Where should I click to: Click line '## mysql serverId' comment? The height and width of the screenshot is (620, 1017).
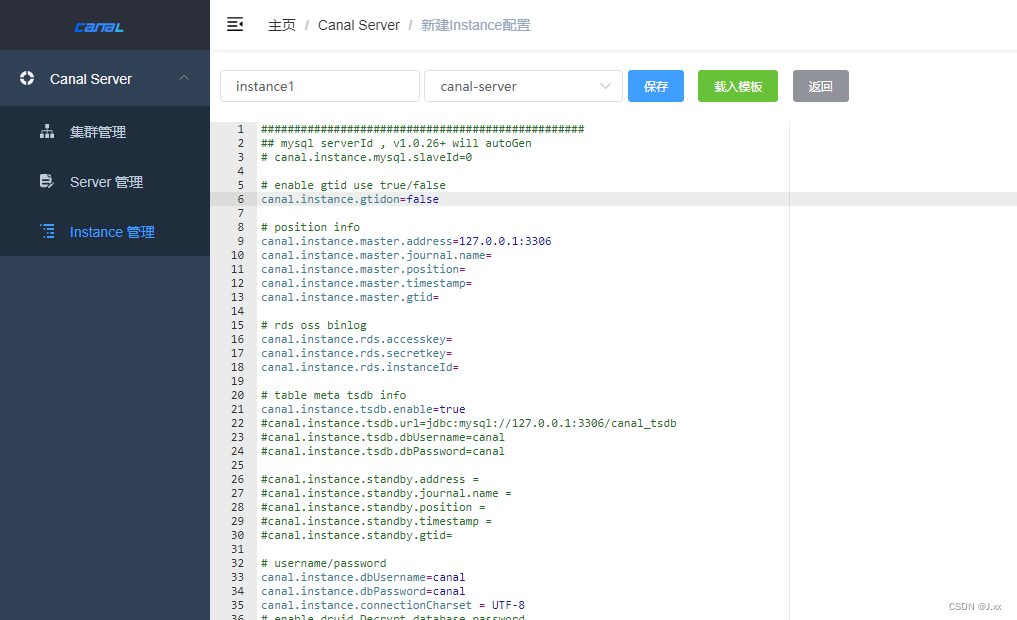pyautogui.click(x=396, y=143)
